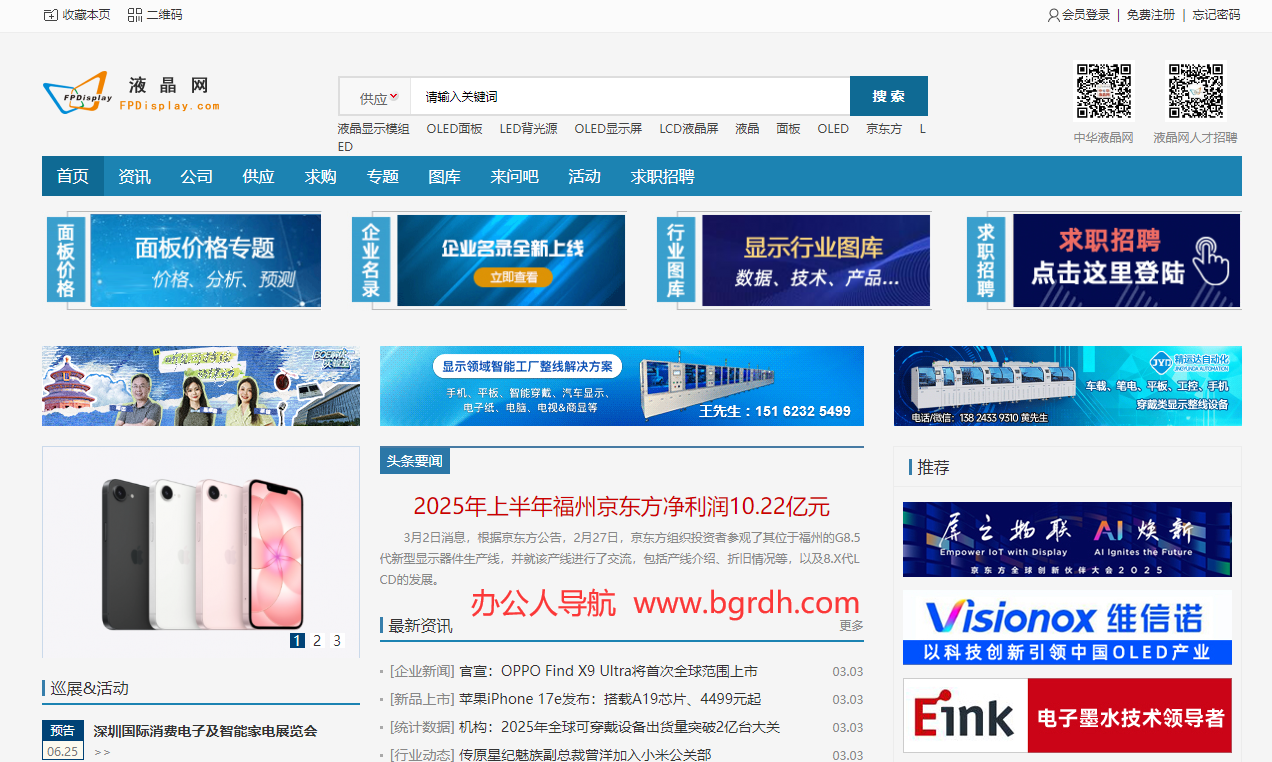Select hot keyword OLED面板
This screenshot has width=1272, height=762.
point(455,129)
